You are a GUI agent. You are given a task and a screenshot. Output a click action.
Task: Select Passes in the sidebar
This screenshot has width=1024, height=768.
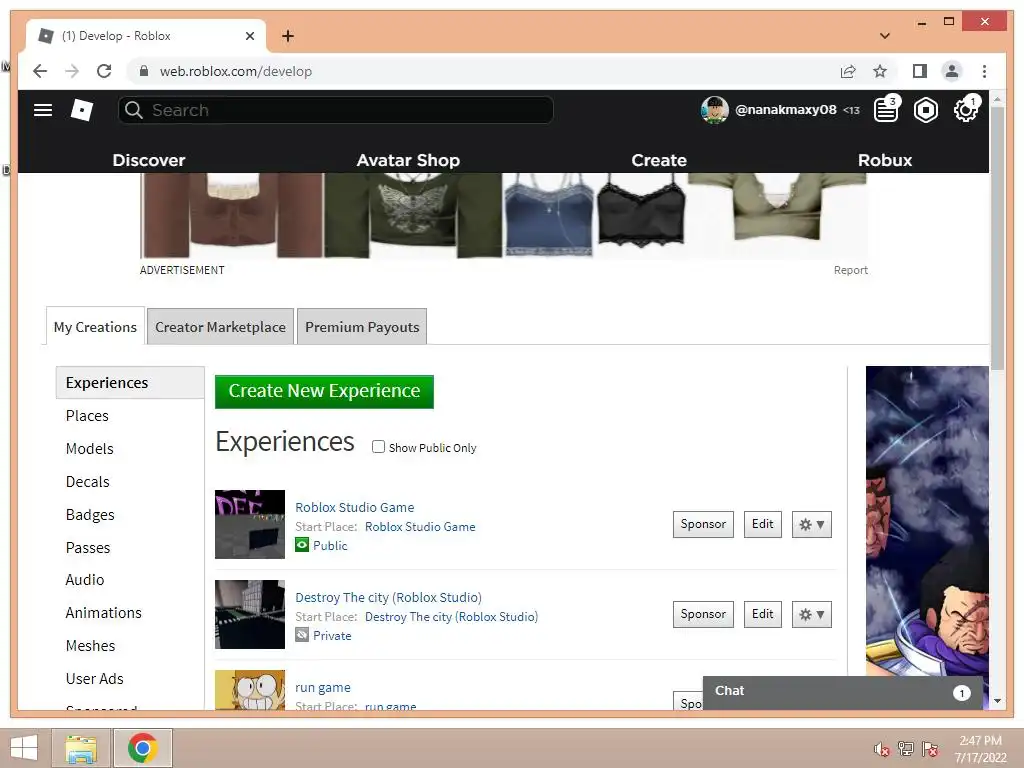pos(88,548)
